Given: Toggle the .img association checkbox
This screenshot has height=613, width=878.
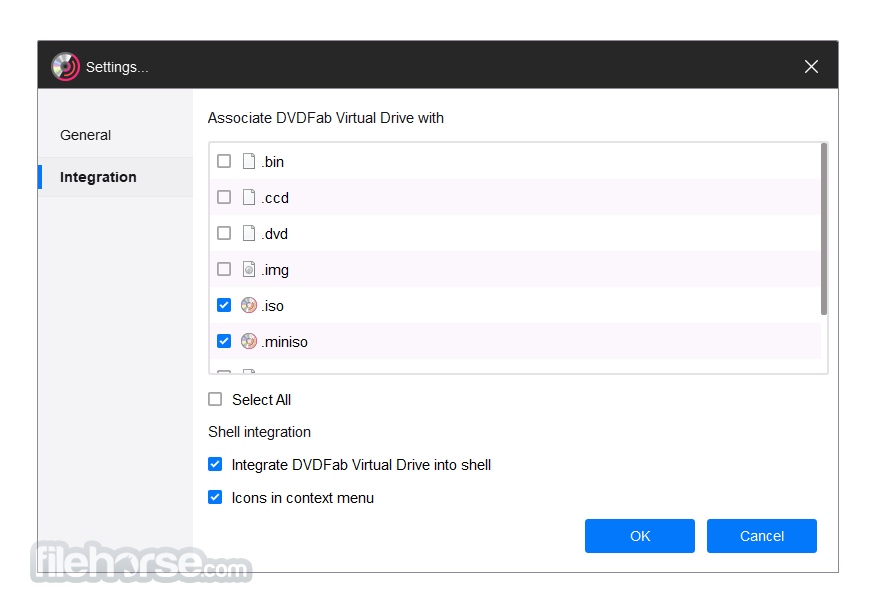Looking at the screenshot, I should coord(224,269).
